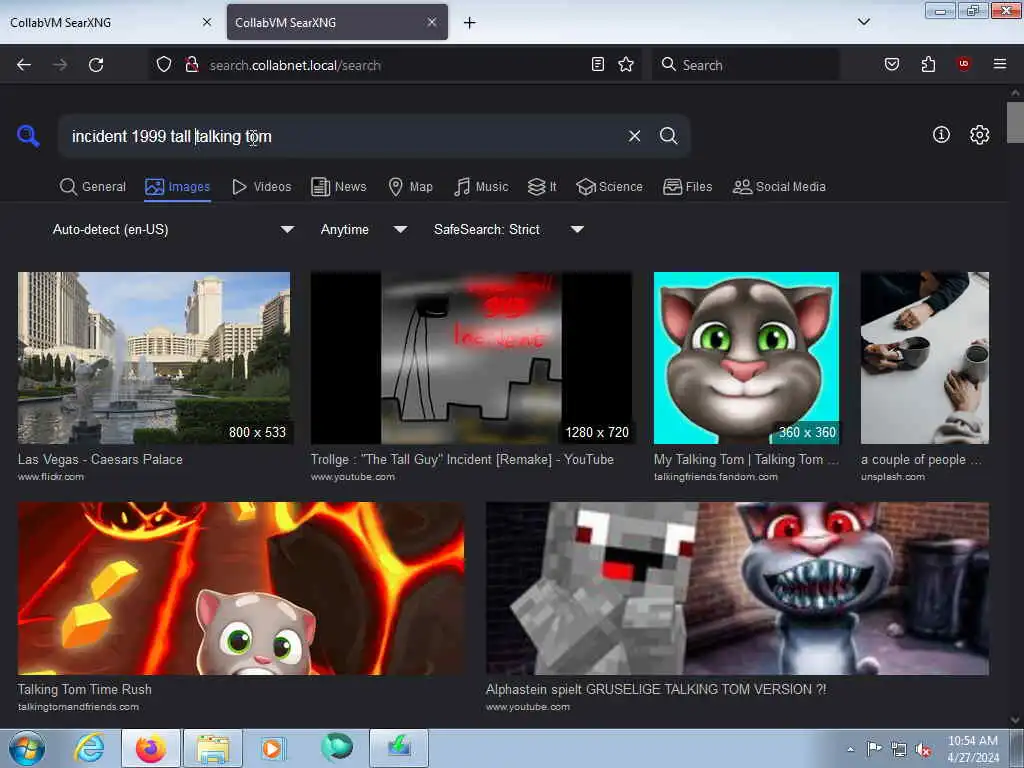Show hidden tray icons arrow
This screenshot has height=768, width=1024.
pyautogui.click(x=850, y=750)
